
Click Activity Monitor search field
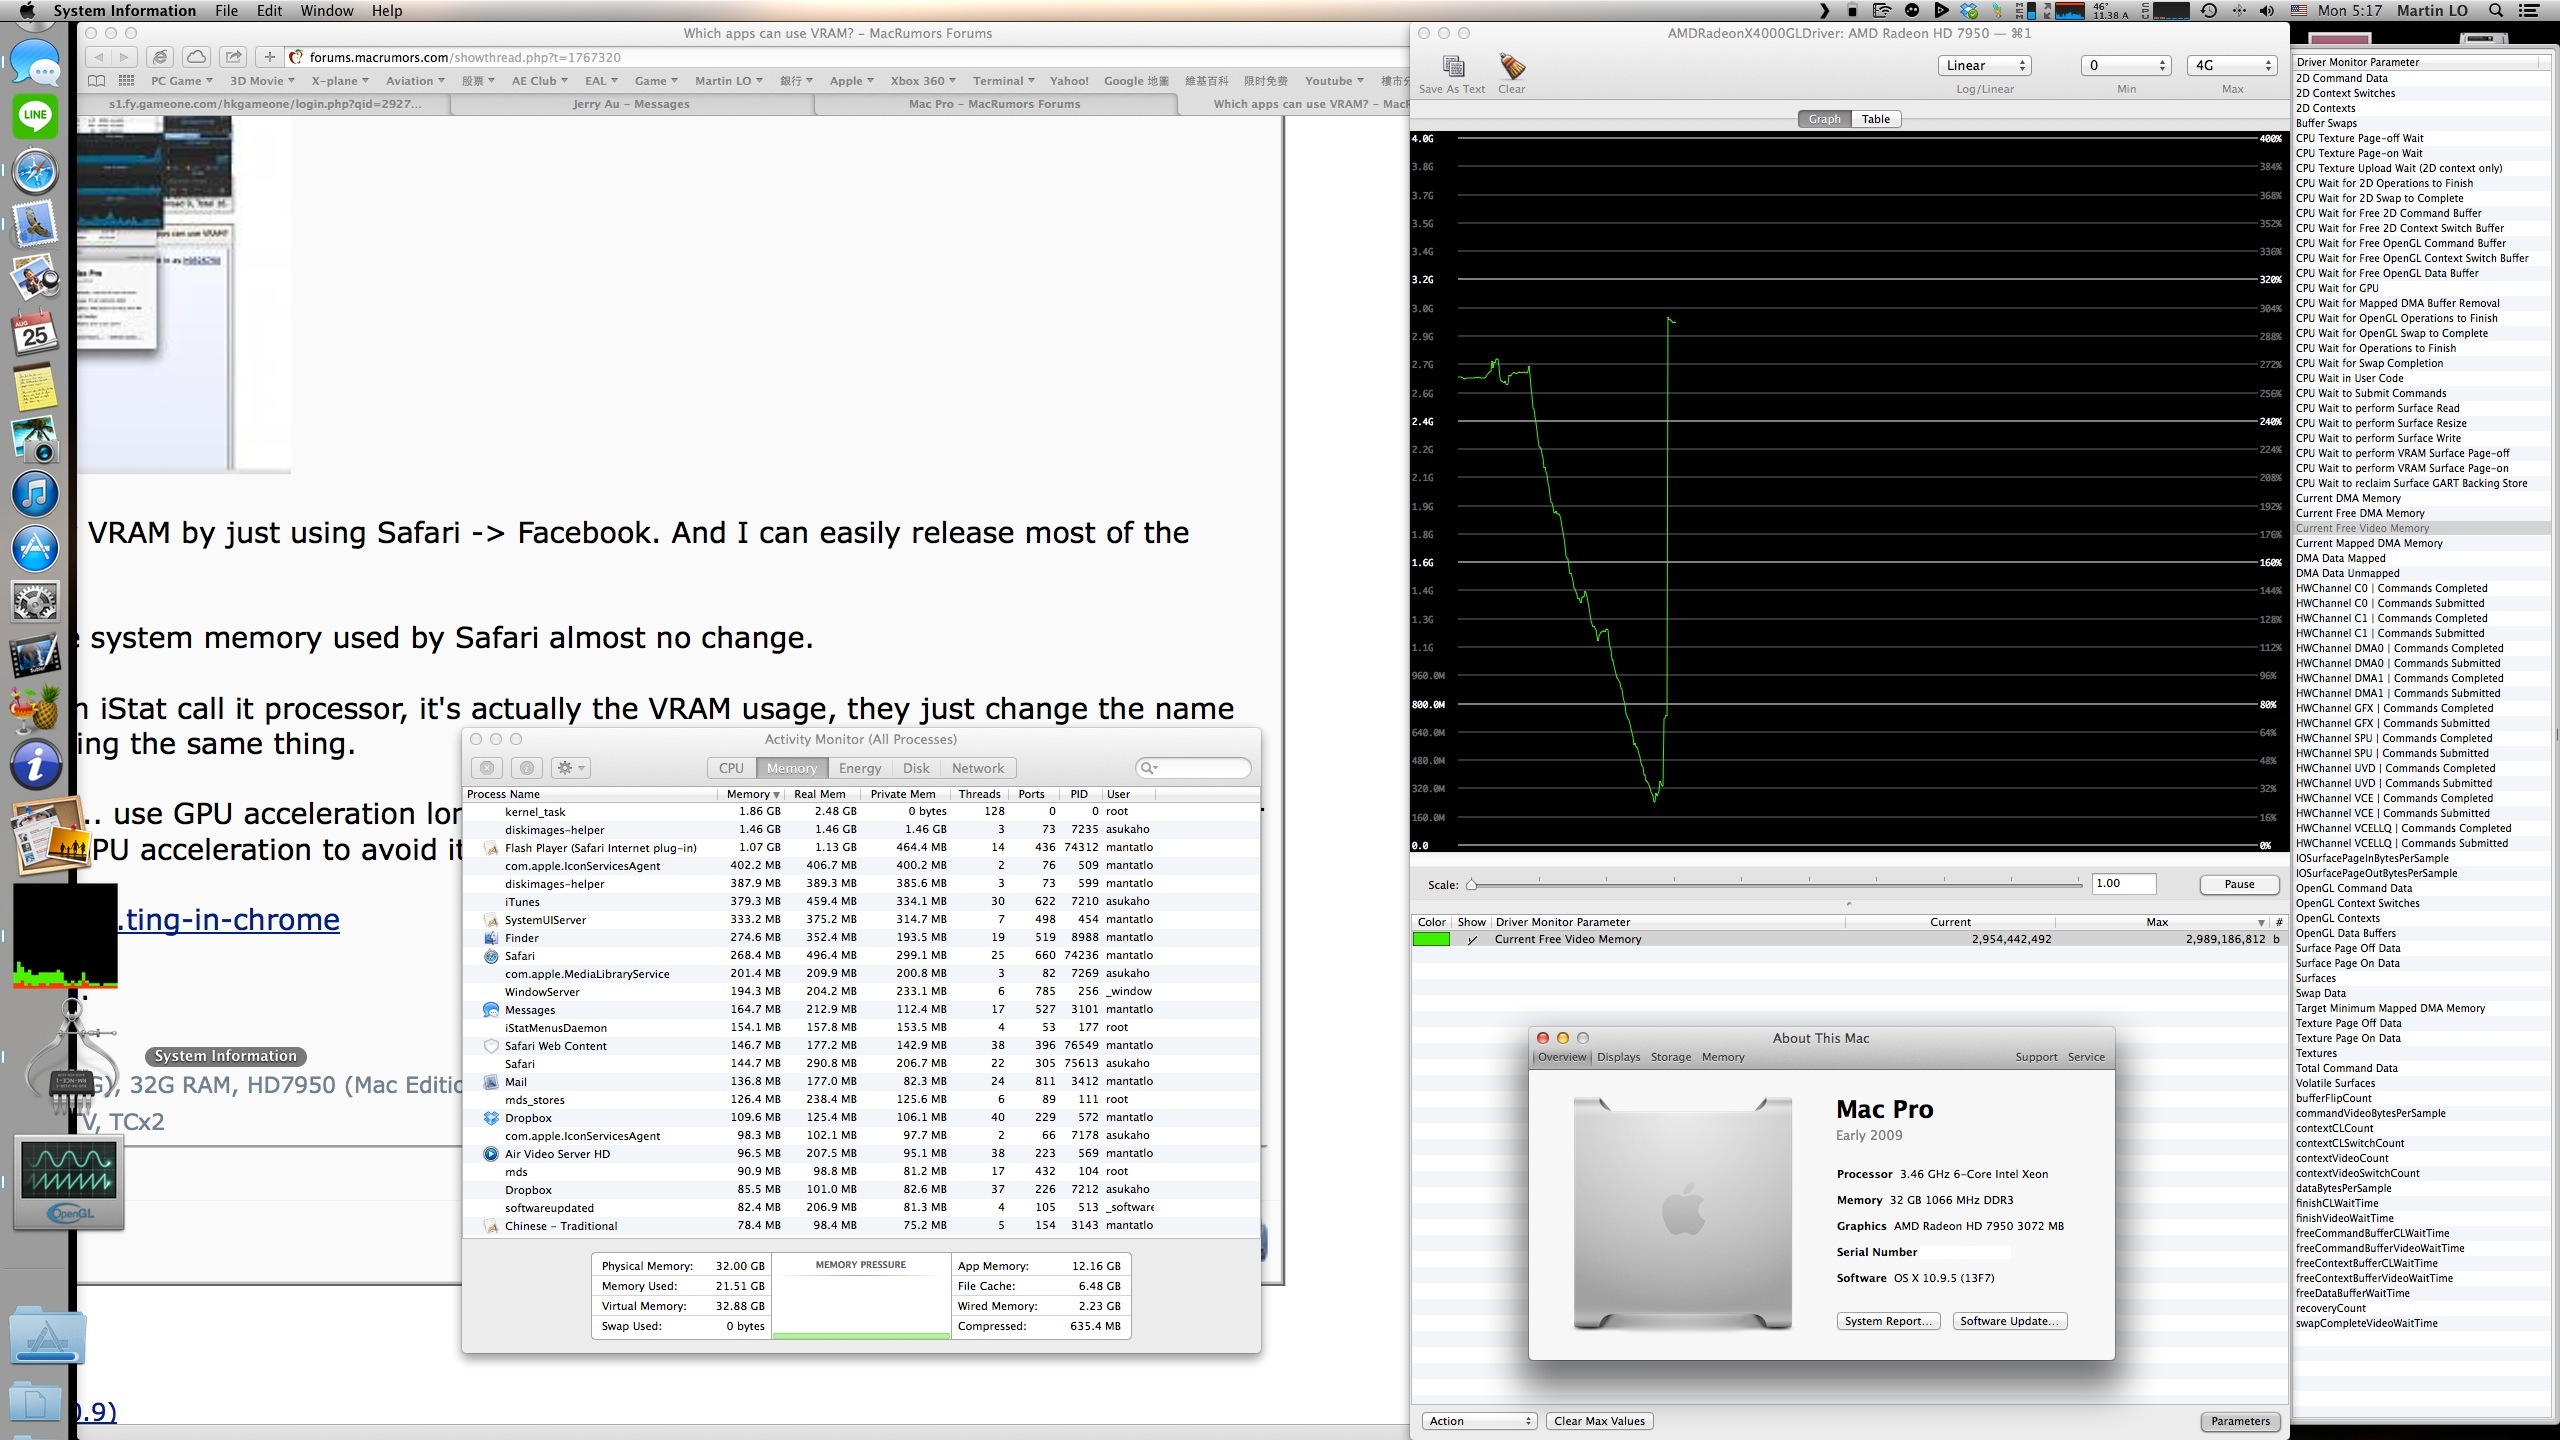[1193, 768]
